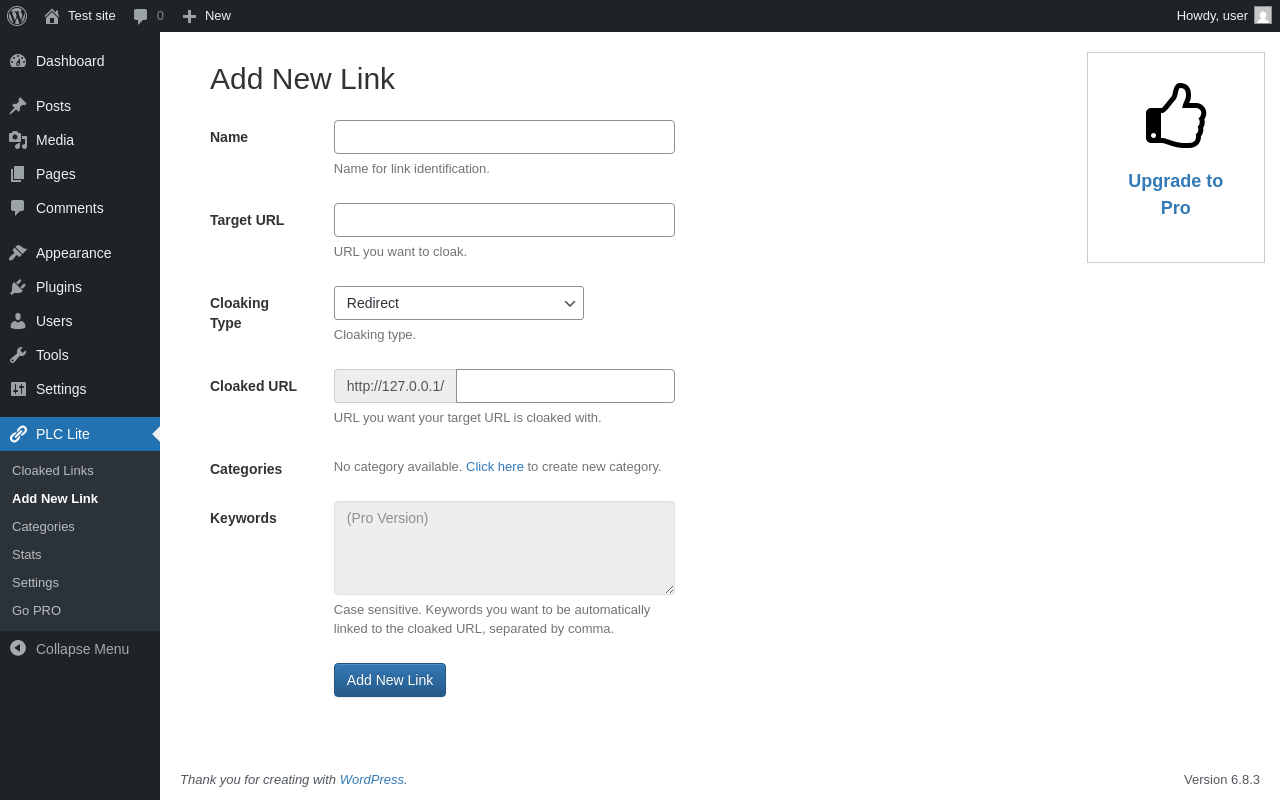
Task: Click the Plugins plug icon
Action: click(x=18, y=287)
